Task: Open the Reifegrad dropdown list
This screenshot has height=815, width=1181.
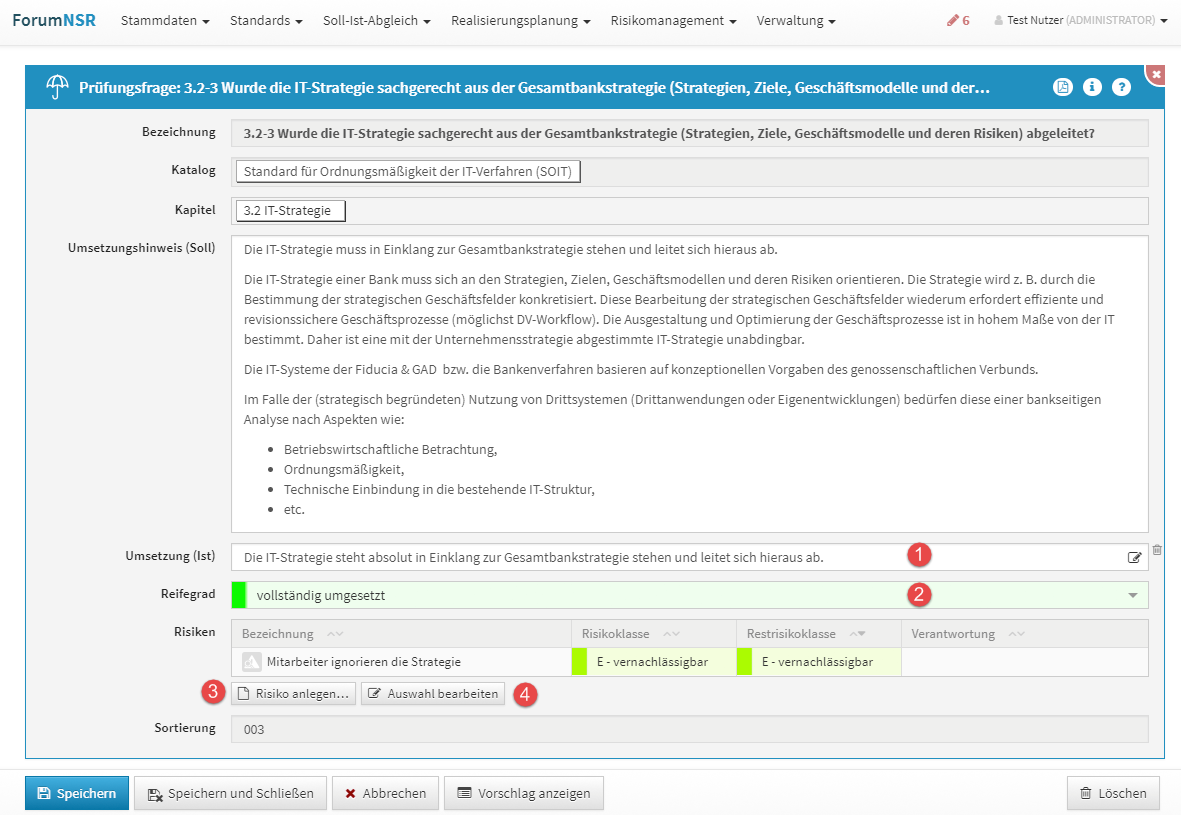Action: tap(1132, 596)
